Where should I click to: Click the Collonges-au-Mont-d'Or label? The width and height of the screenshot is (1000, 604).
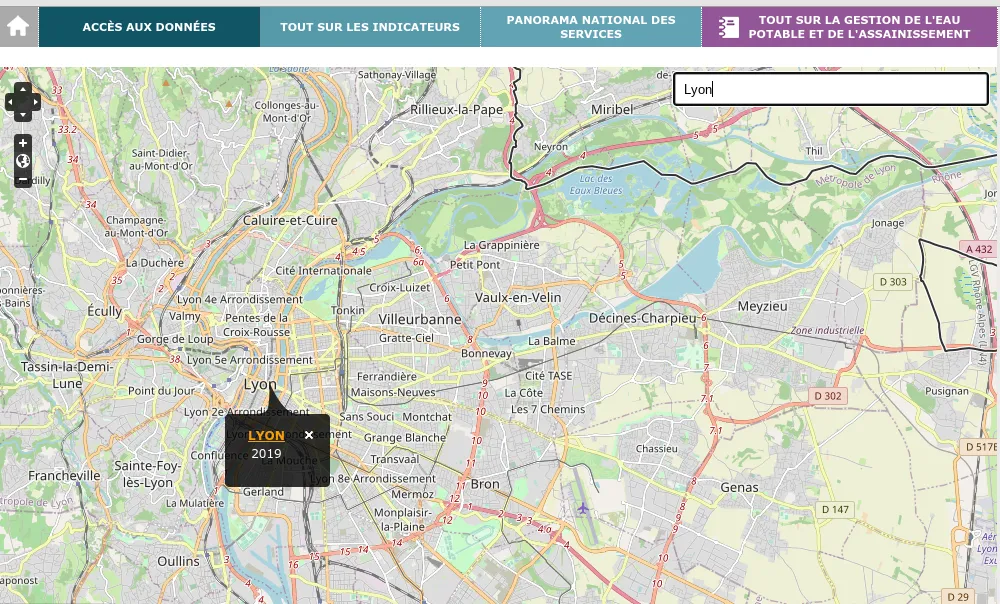(286, 112)
